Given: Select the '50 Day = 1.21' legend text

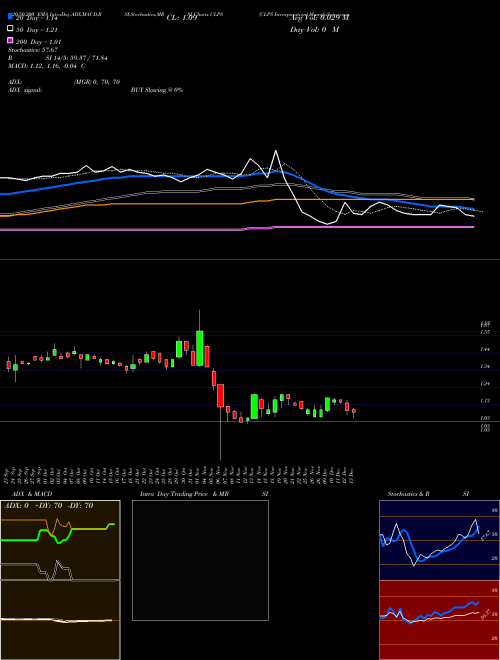Looking at the screenshot, I should [x=37, y=30].
